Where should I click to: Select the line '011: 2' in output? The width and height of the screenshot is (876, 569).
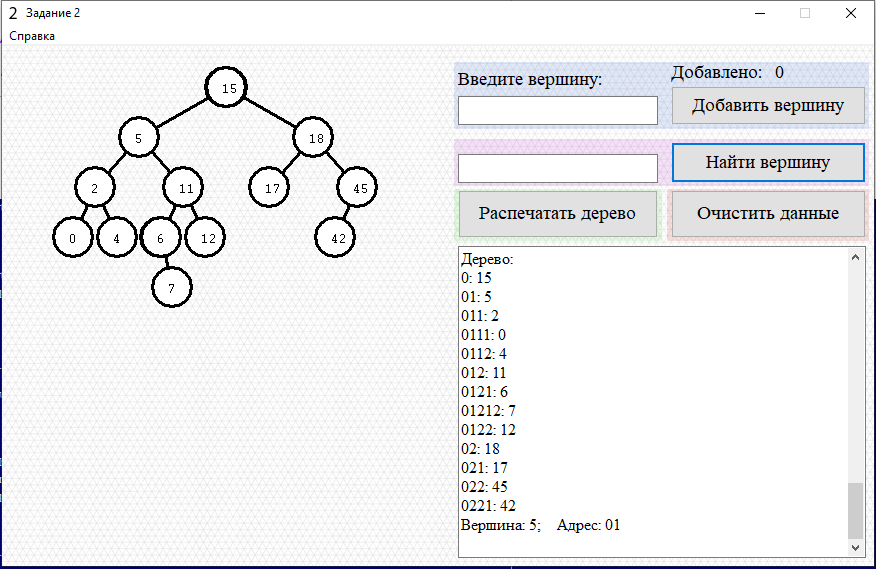[x=480, y=316]
